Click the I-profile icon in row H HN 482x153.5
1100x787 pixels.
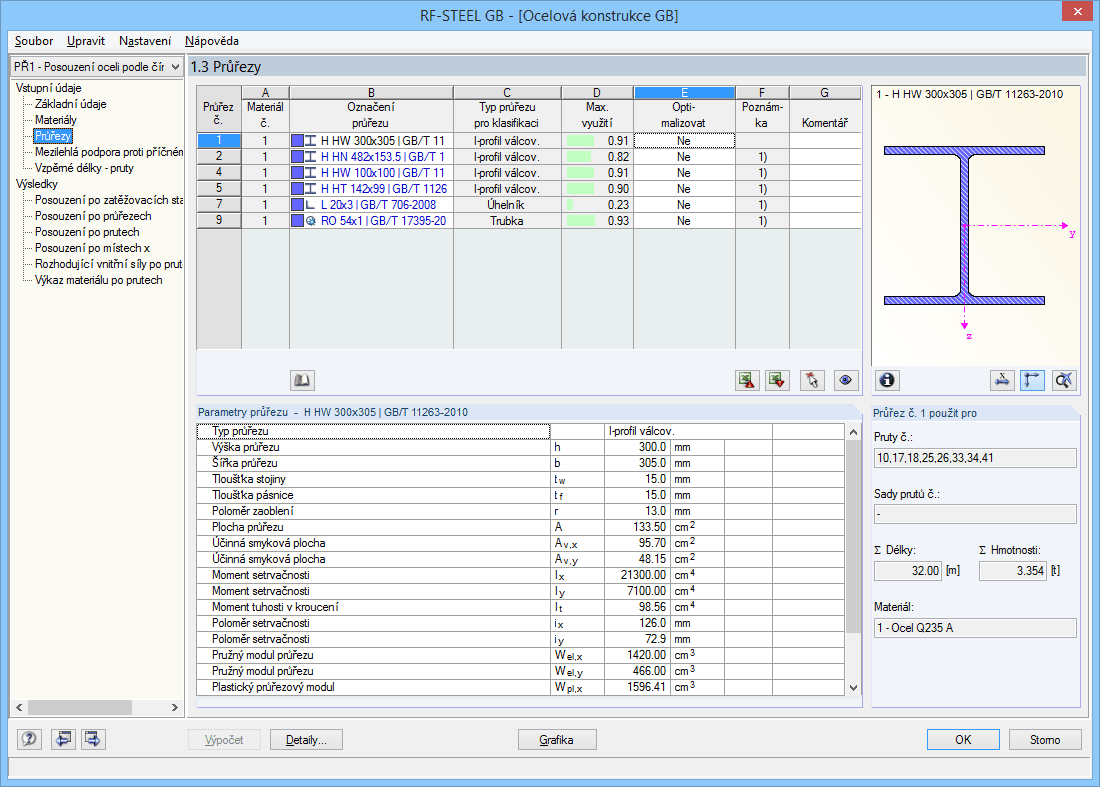311,157
